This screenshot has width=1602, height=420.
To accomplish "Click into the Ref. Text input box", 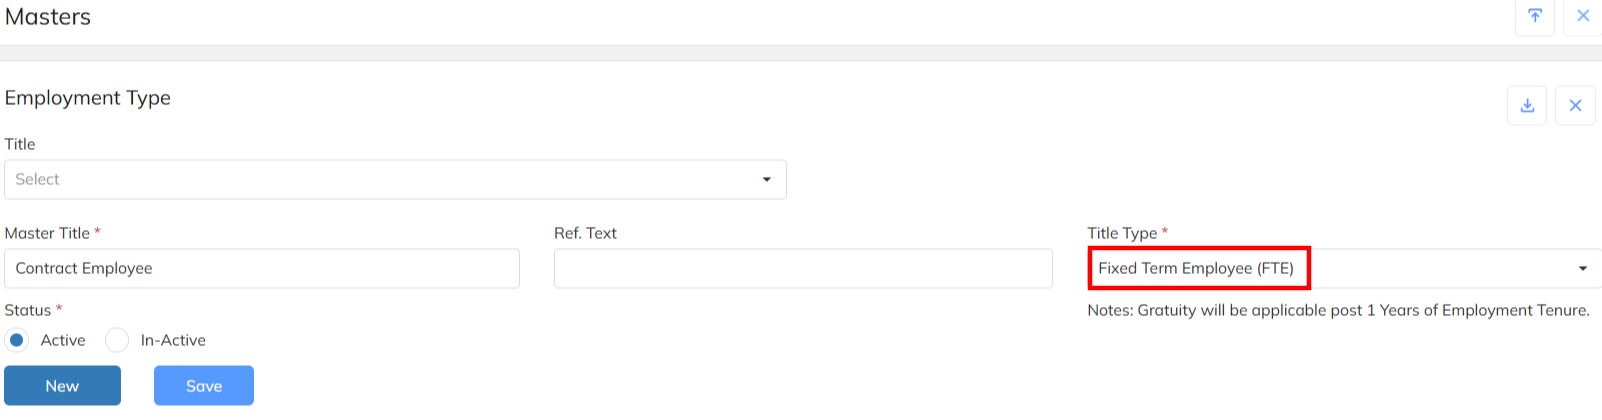I will pyautogui.click(x=803, y=269).
